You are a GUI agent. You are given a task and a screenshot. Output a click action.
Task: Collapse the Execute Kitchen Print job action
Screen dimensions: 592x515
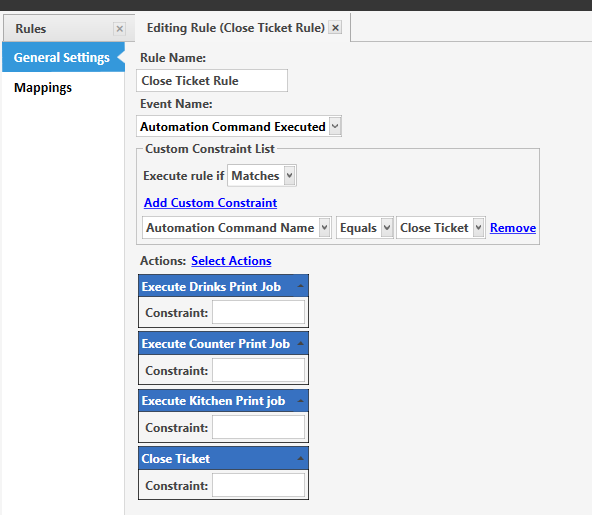click(x=300, y=401)
